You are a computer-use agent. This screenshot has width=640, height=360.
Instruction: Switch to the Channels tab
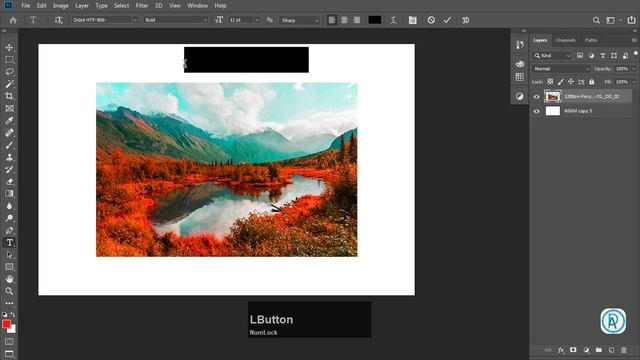(566, 40)
